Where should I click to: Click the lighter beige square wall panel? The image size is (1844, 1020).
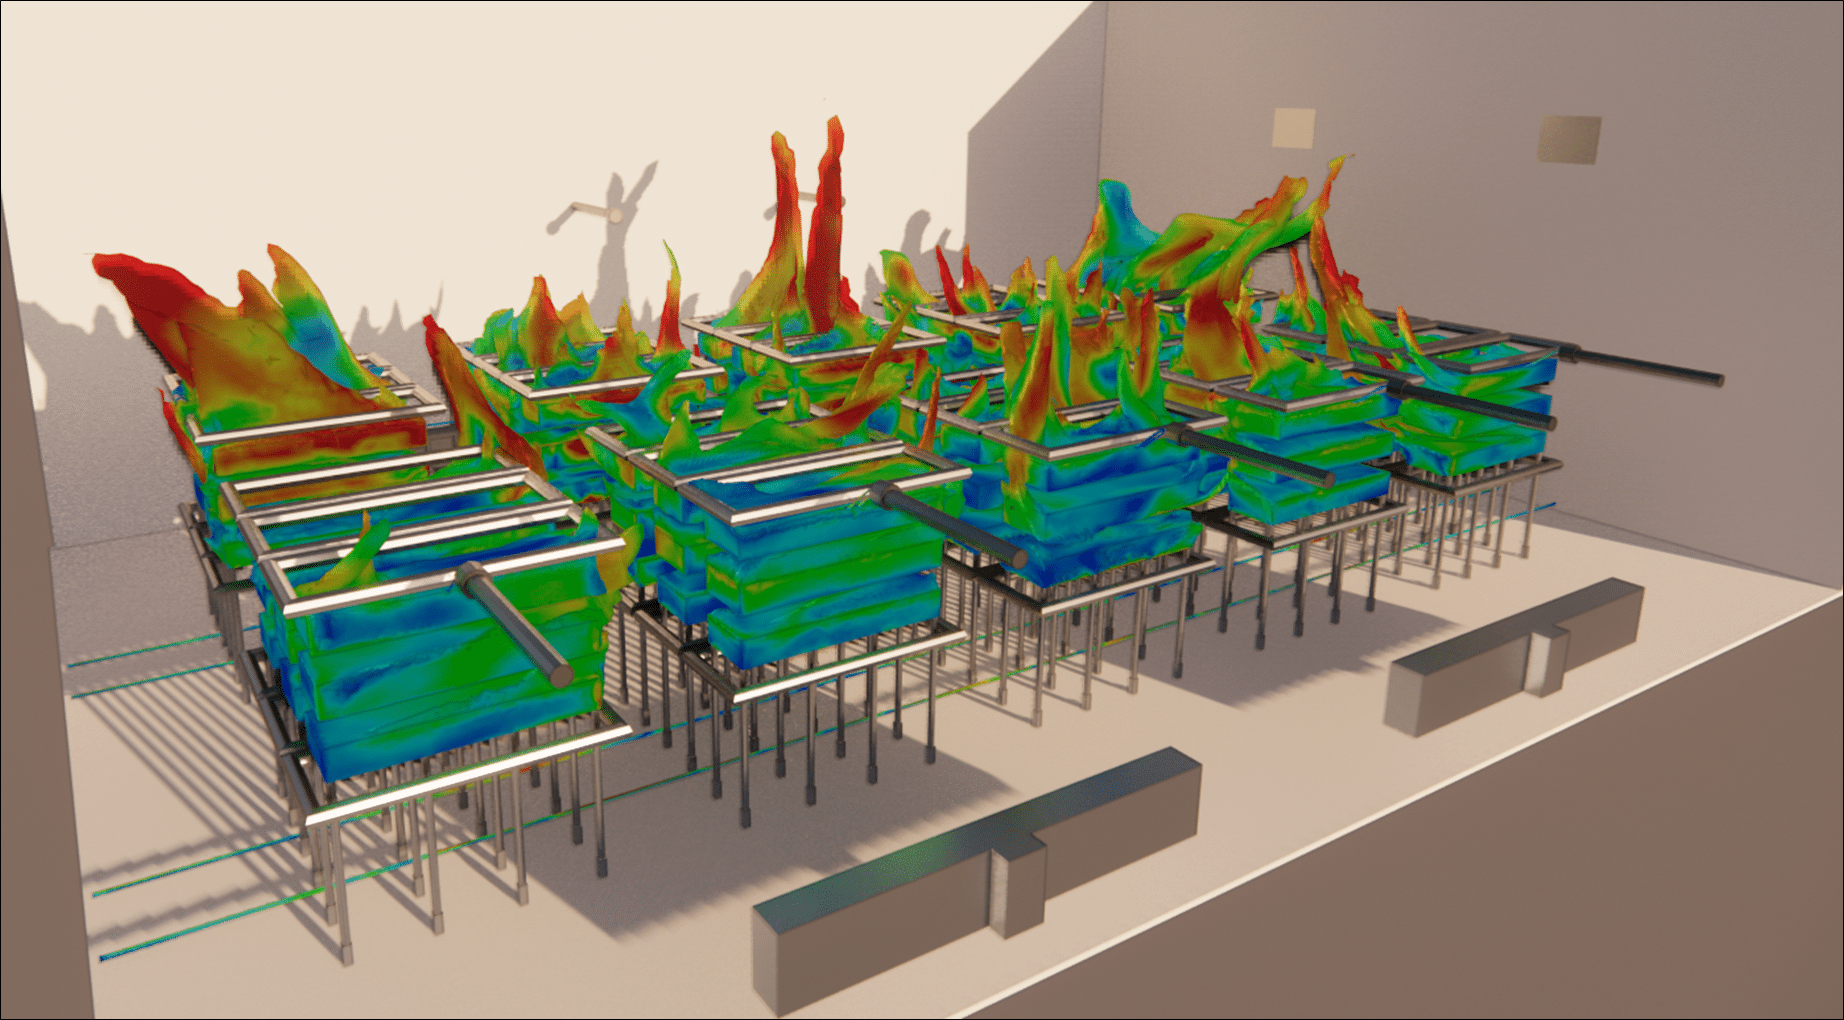1293,129
